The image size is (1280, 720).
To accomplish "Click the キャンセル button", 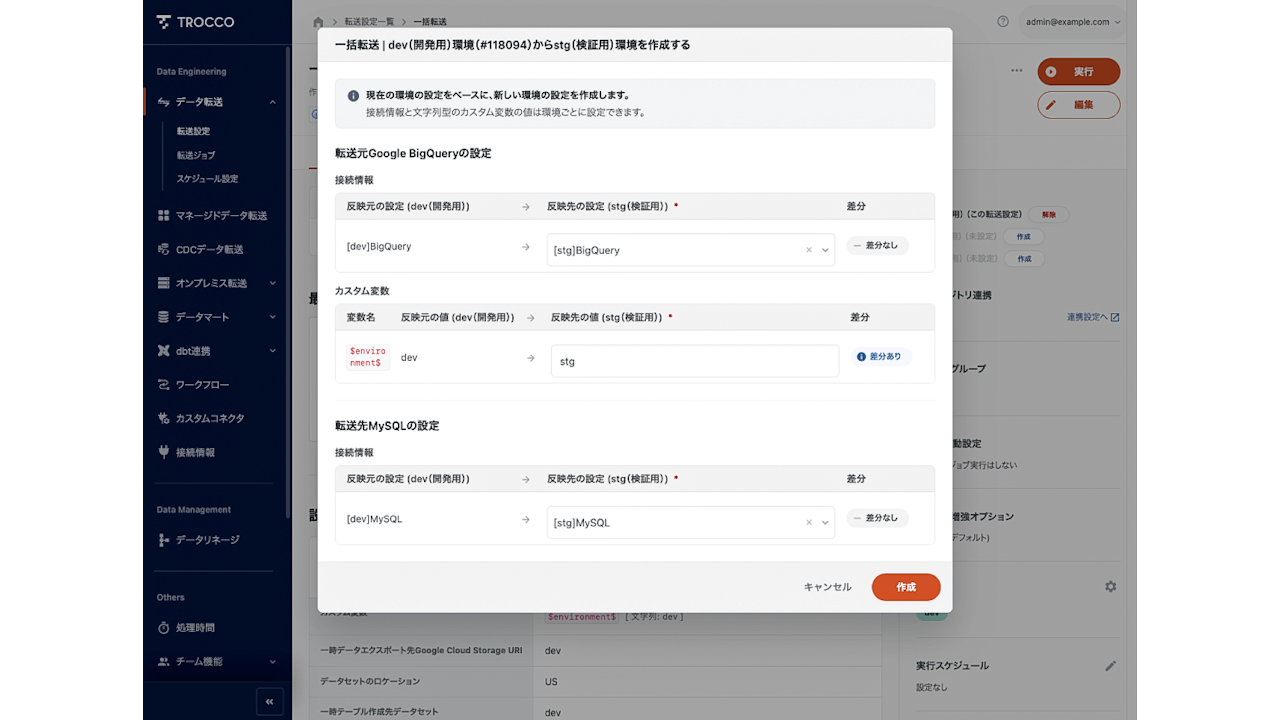I will 827,587.
